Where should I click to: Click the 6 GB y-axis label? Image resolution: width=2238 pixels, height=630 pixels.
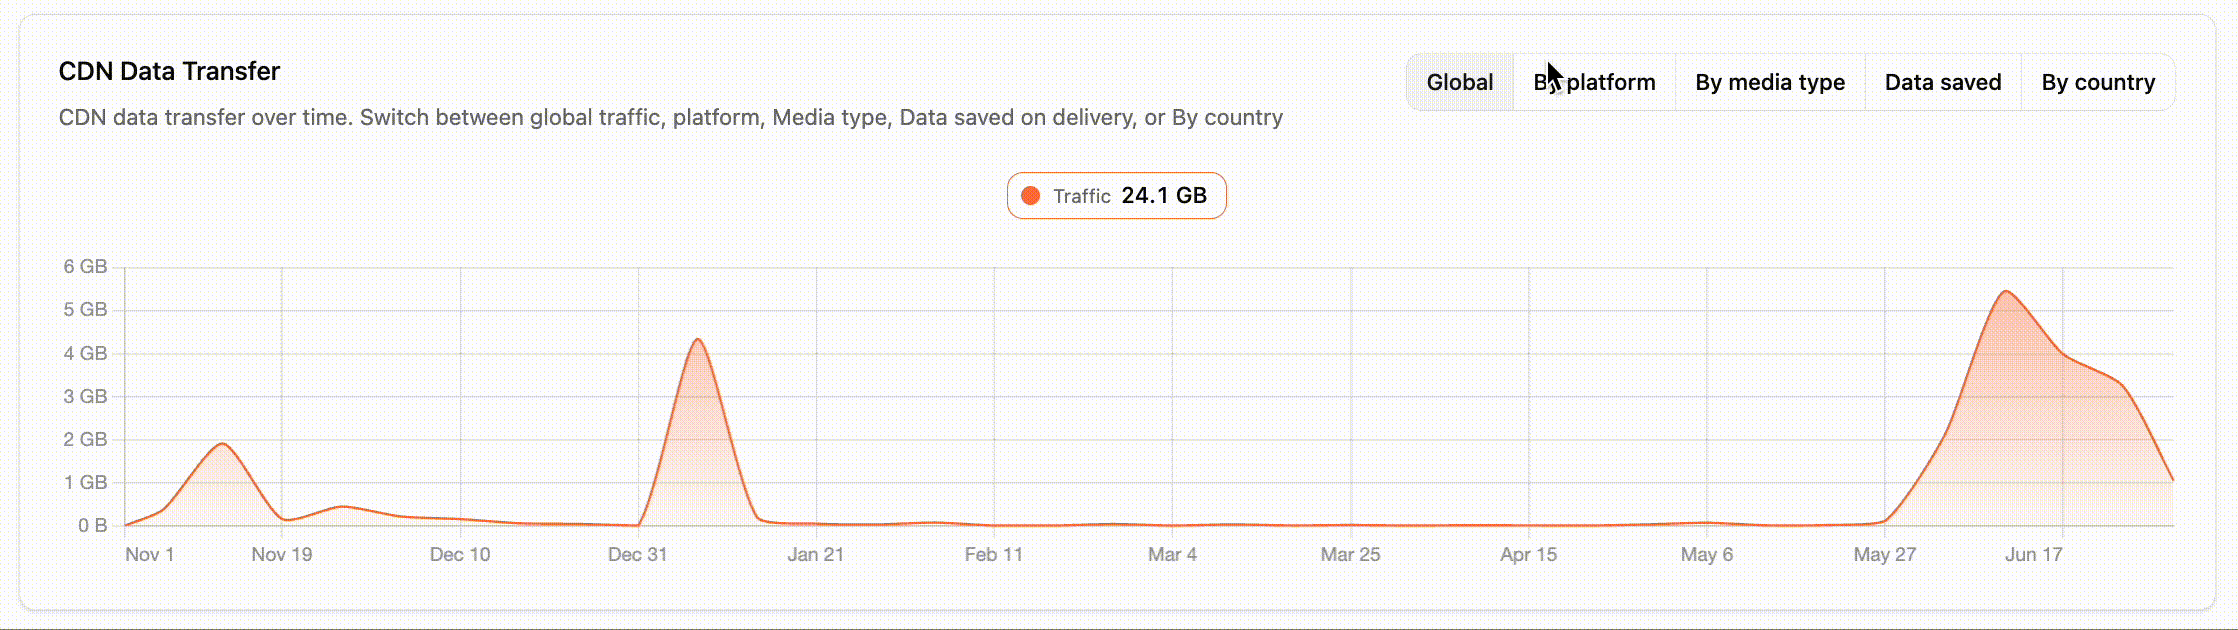(x=85, y=267)
